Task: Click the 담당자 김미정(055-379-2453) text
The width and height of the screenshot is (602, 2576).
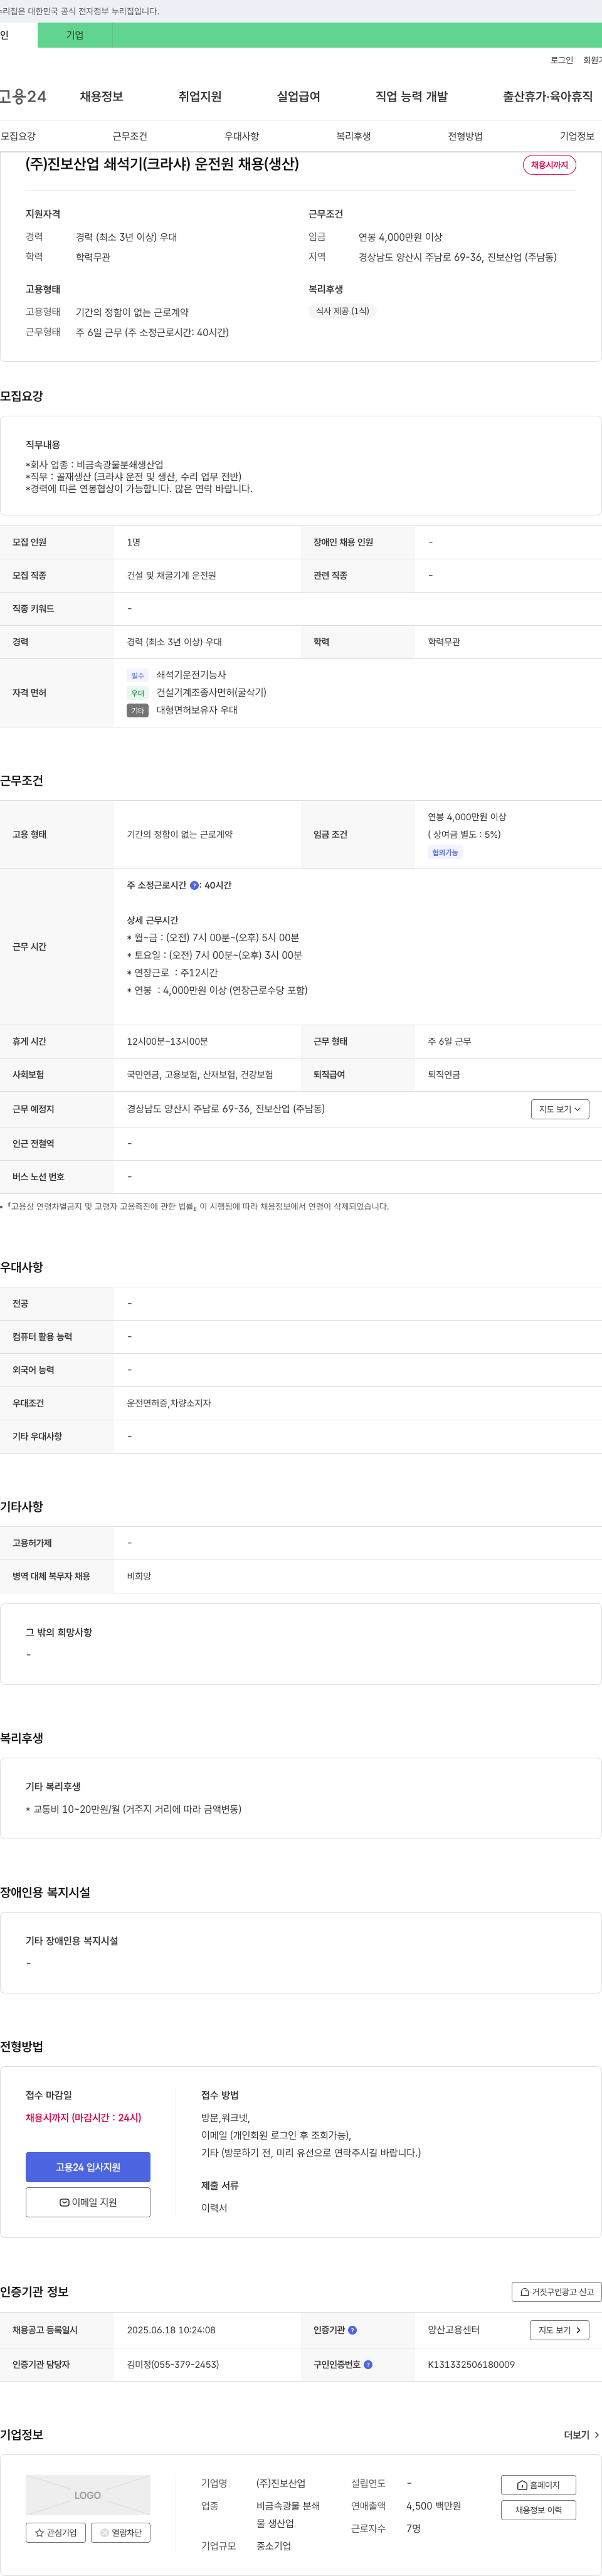Action: (173, 2365)
